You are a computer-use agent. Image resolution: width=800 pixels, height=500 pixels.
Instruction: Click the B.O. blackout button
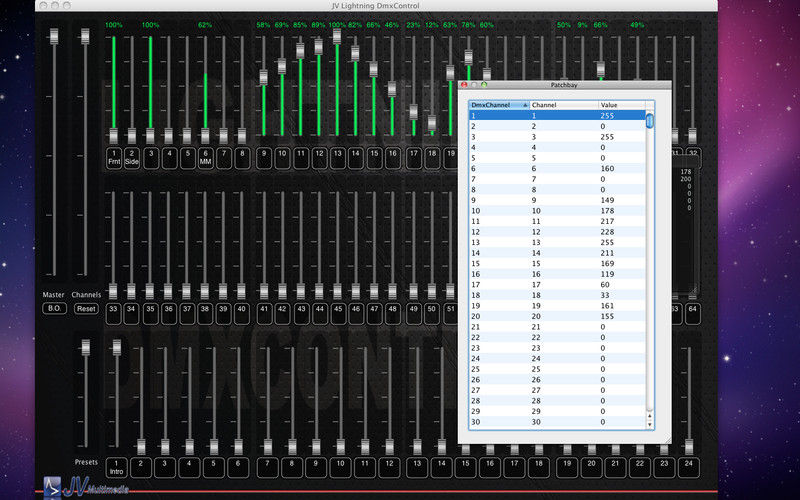click(54, 308)
